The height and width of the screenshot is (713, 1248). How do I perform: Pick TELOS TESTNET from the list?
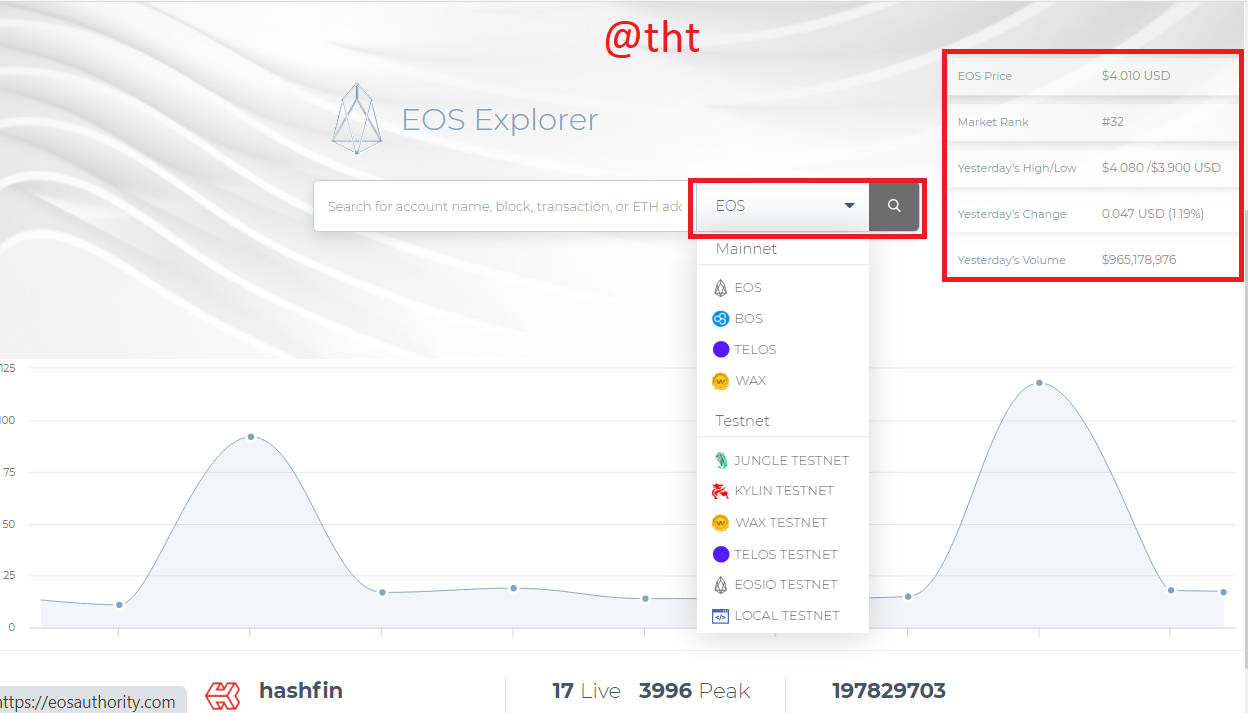point(786,554)
